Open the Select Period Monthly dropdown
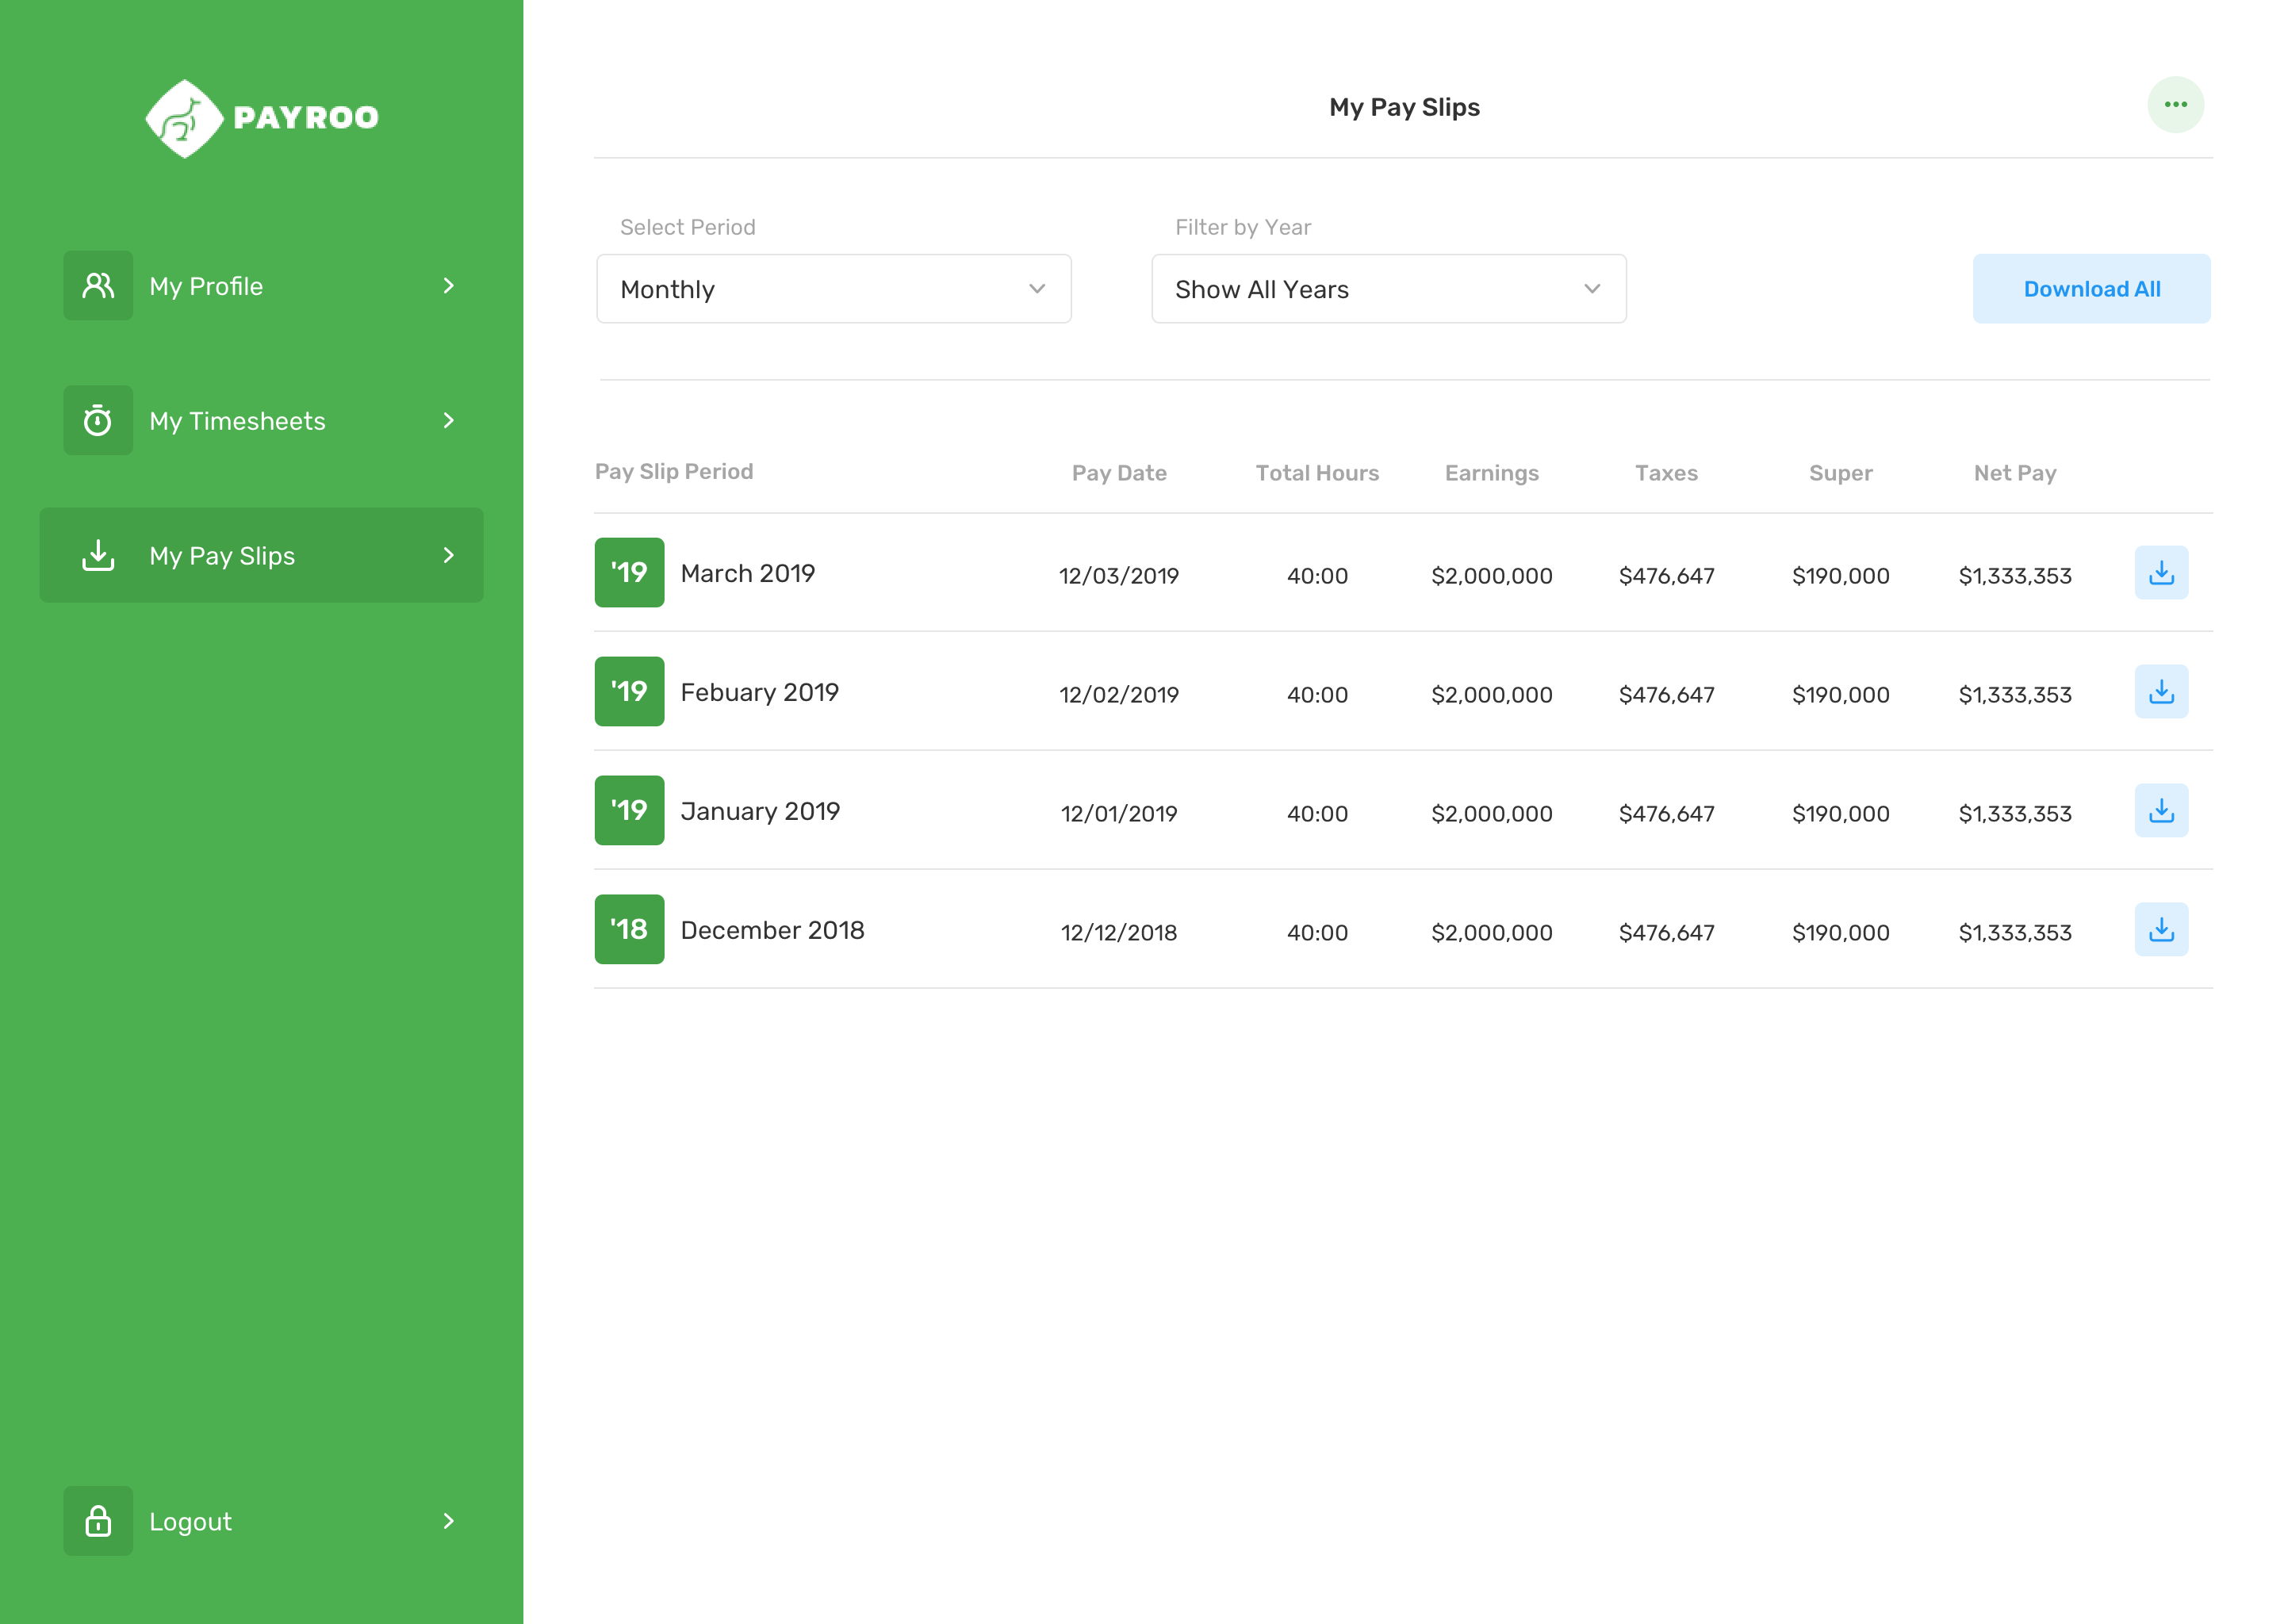 tap(834, 289)
